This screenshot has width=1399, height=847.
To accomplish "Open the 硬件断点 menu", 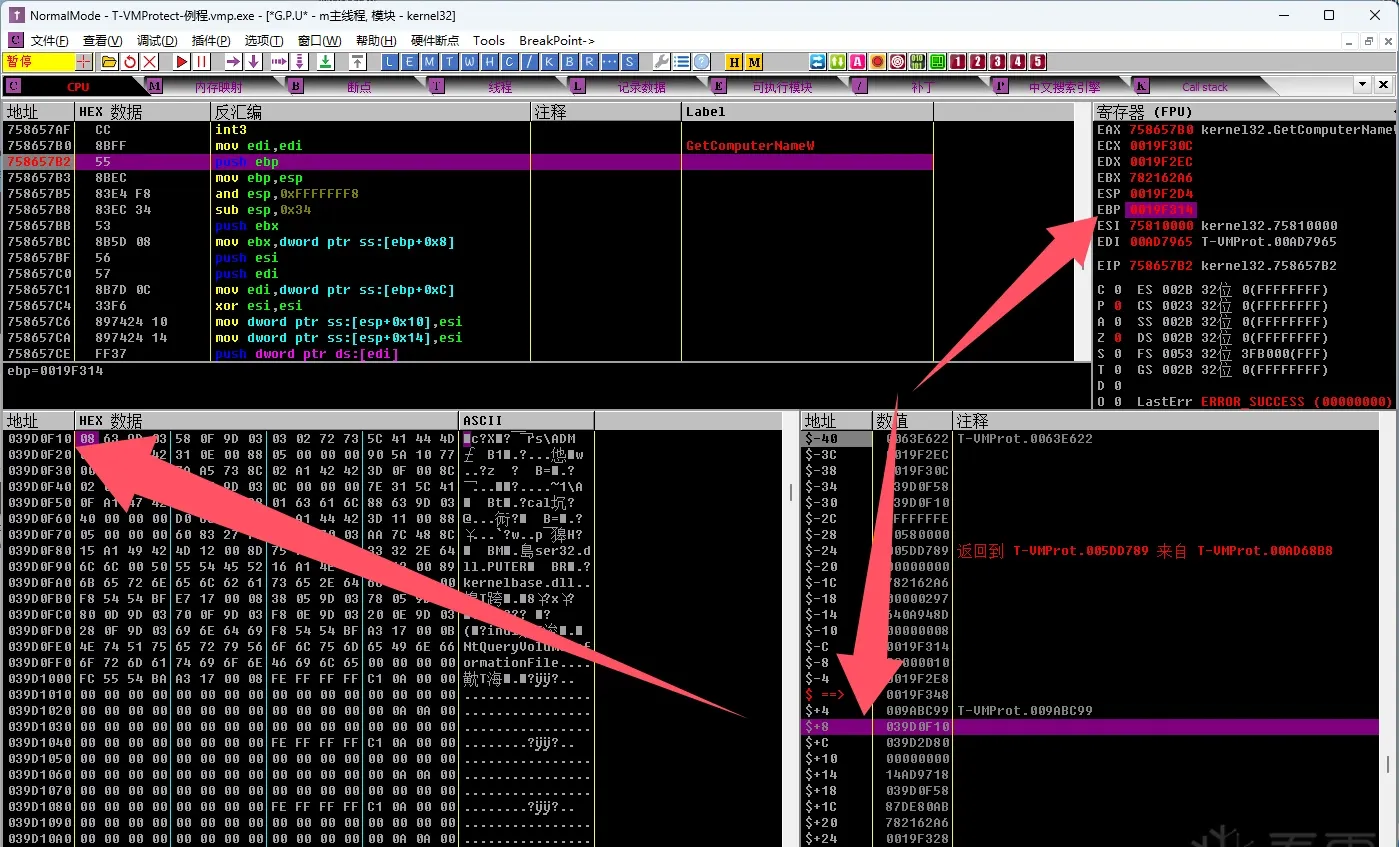I will tap(435, 41).
